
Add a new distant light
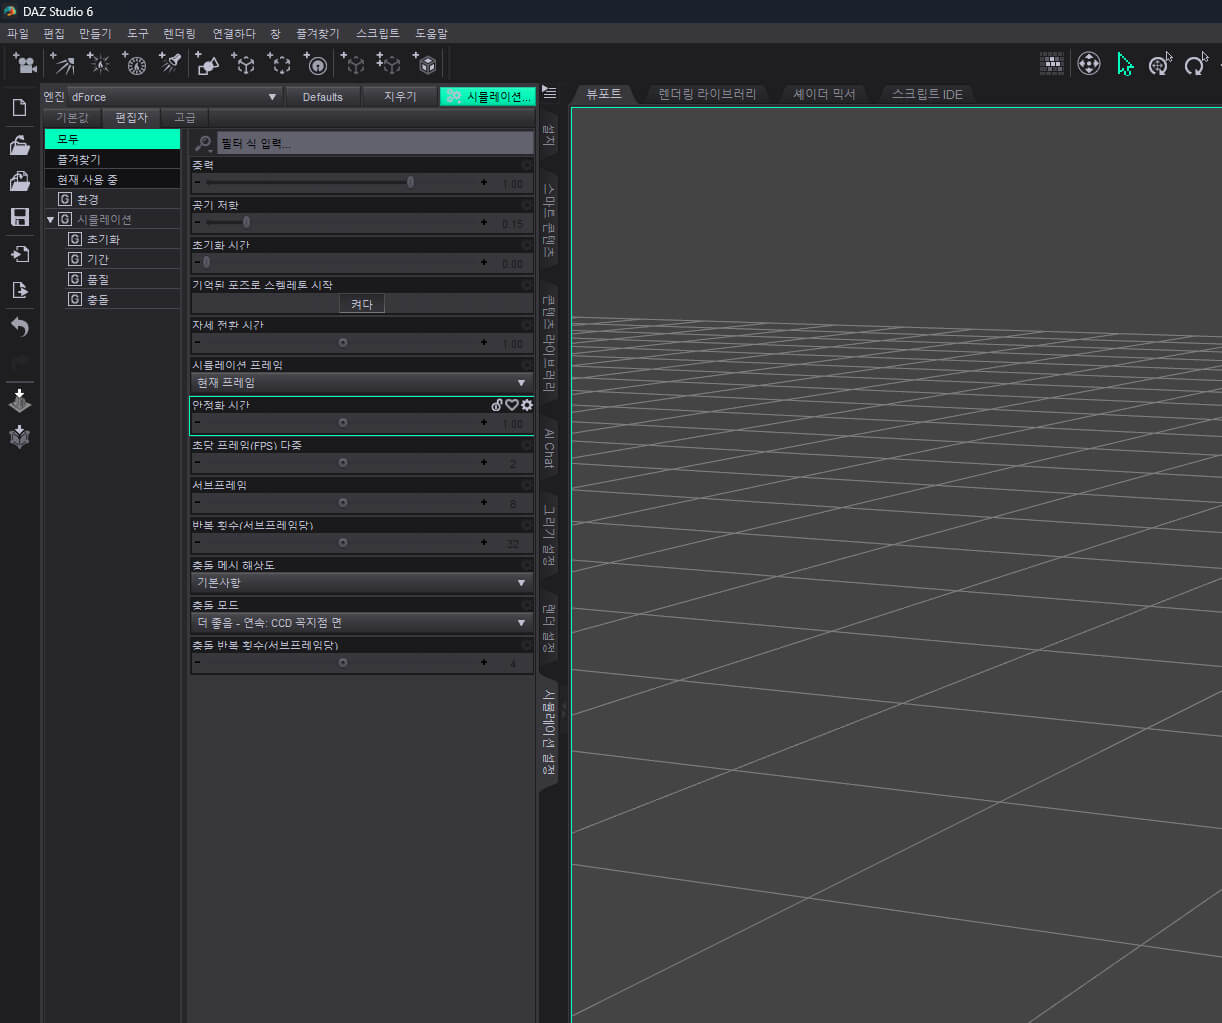tap(62, 64)
